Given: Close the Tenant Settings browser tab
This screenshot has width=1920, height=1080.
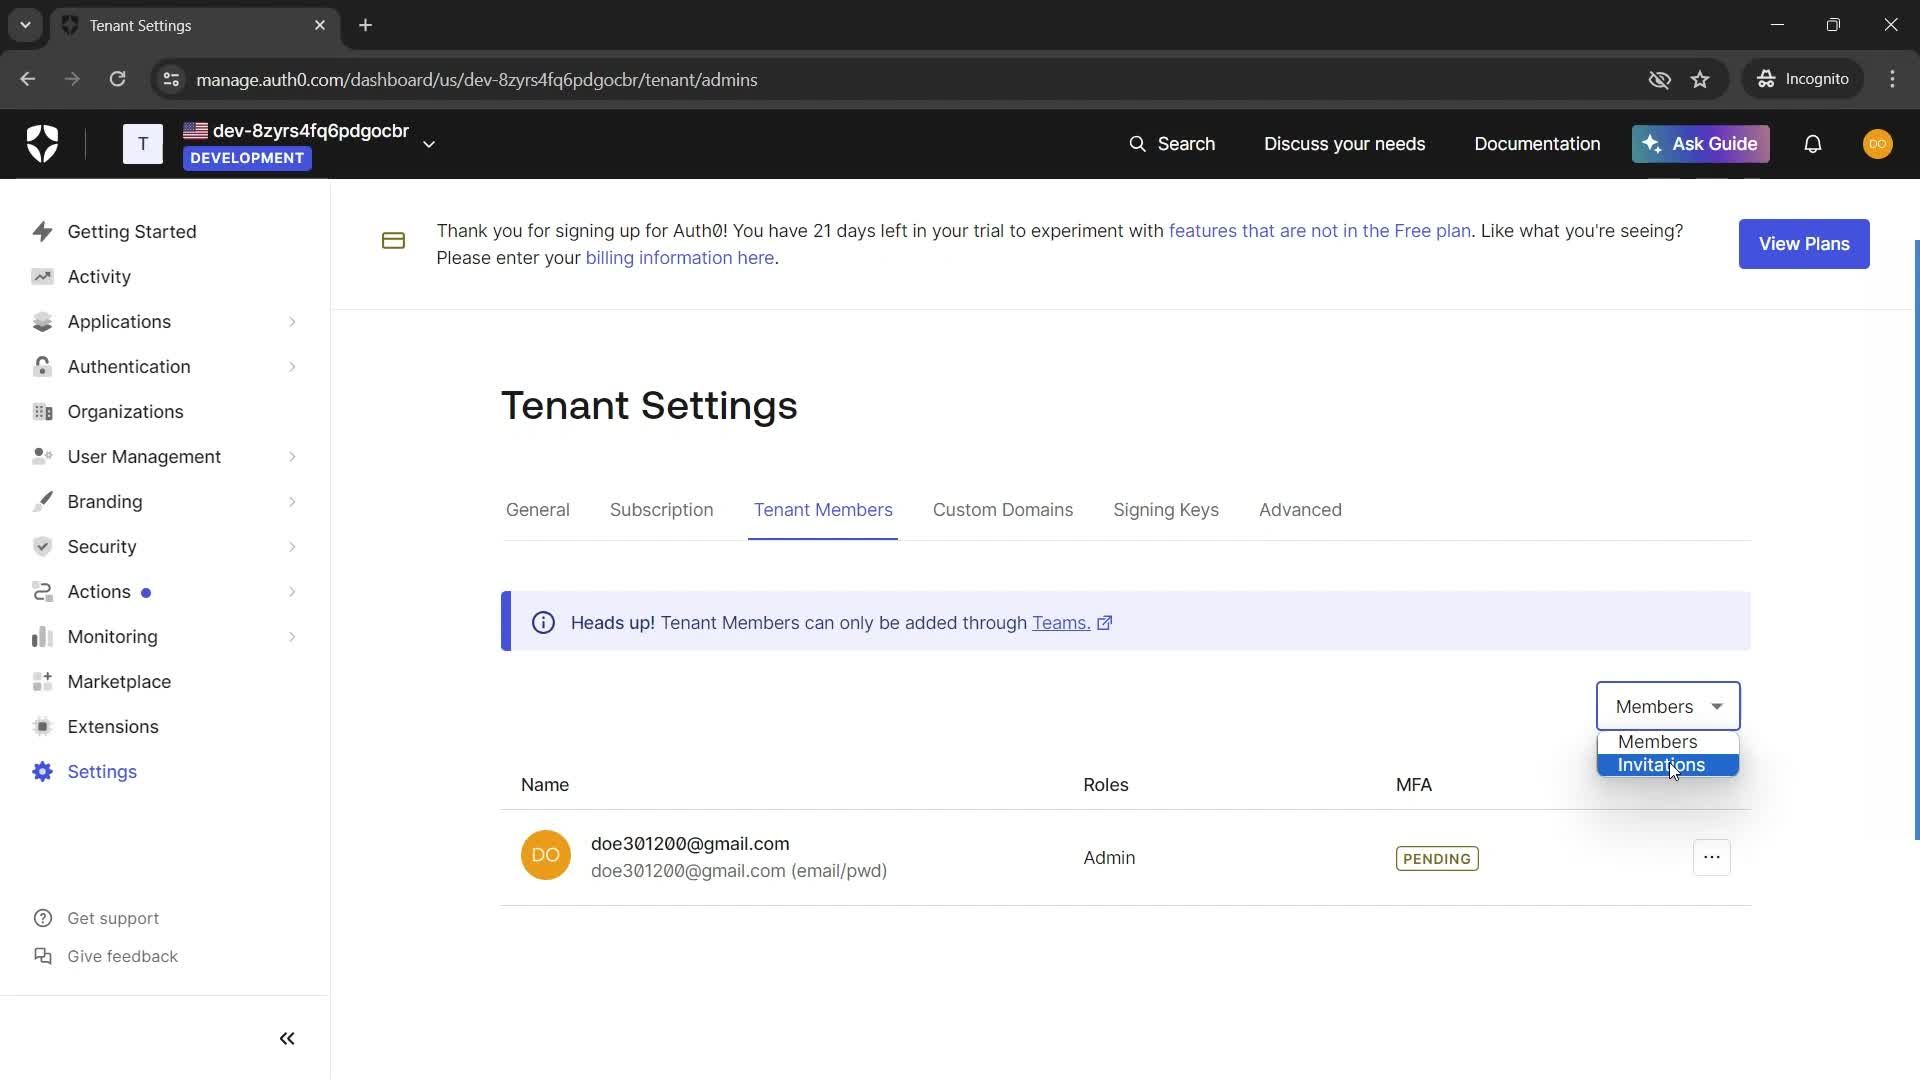Looking at the screenshot, I should [x=320, y=25].
